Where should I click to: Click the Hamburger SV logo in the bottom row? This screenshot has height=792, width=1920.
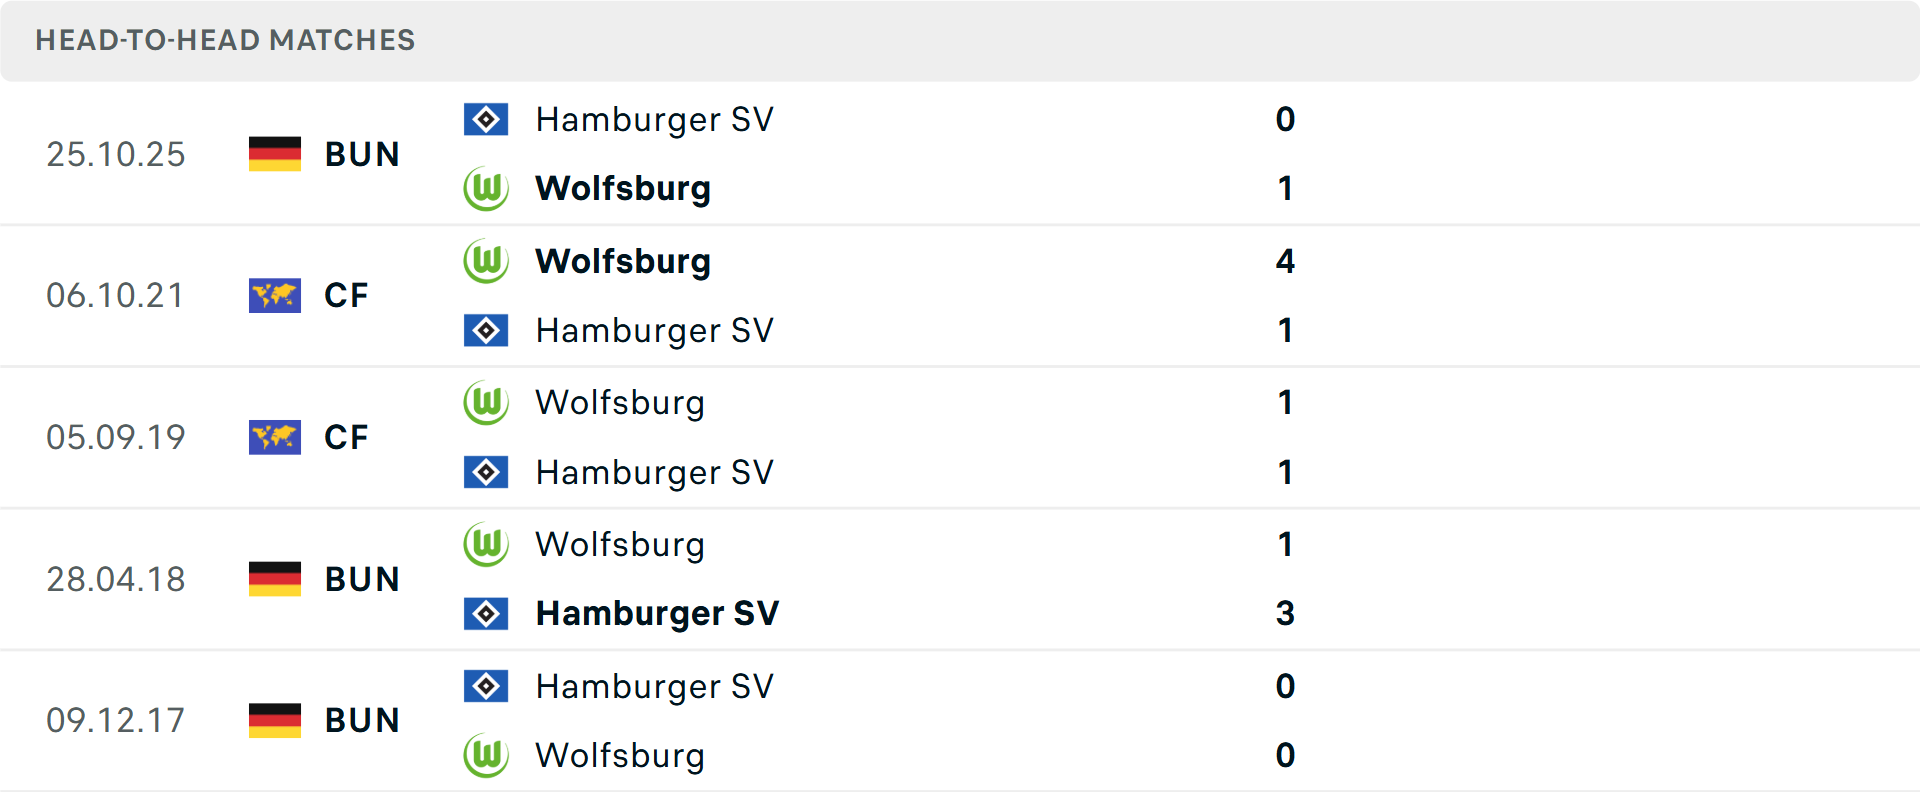tap(486, 686)
